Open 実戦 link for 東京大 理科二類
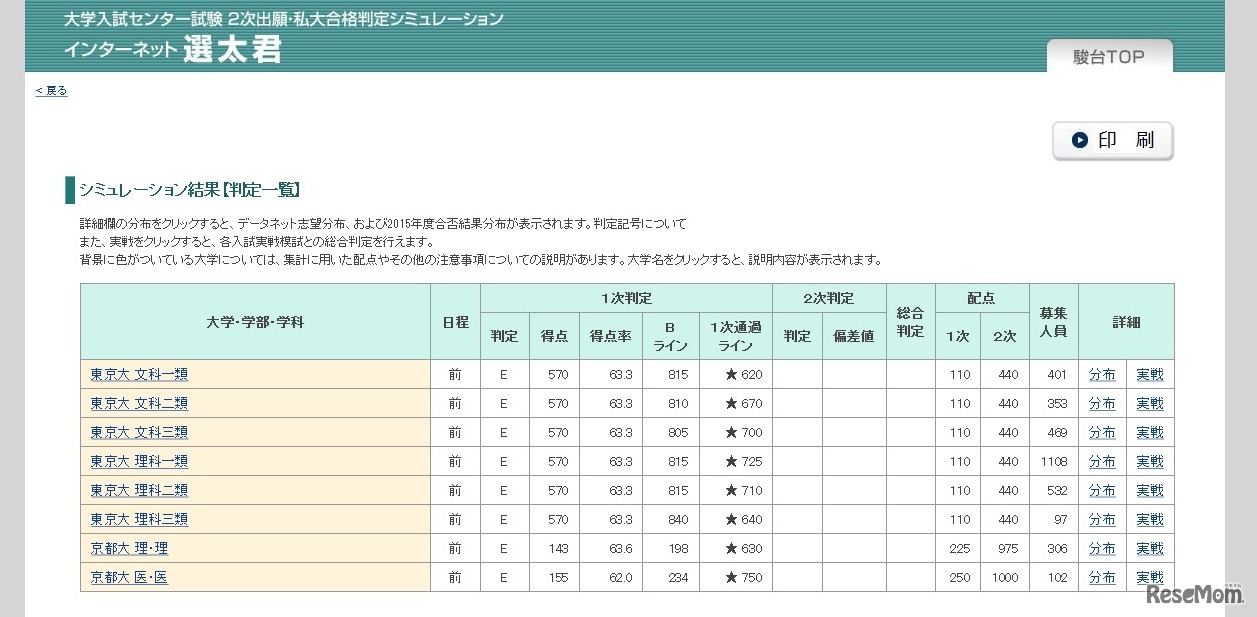 coord(1150,491)
